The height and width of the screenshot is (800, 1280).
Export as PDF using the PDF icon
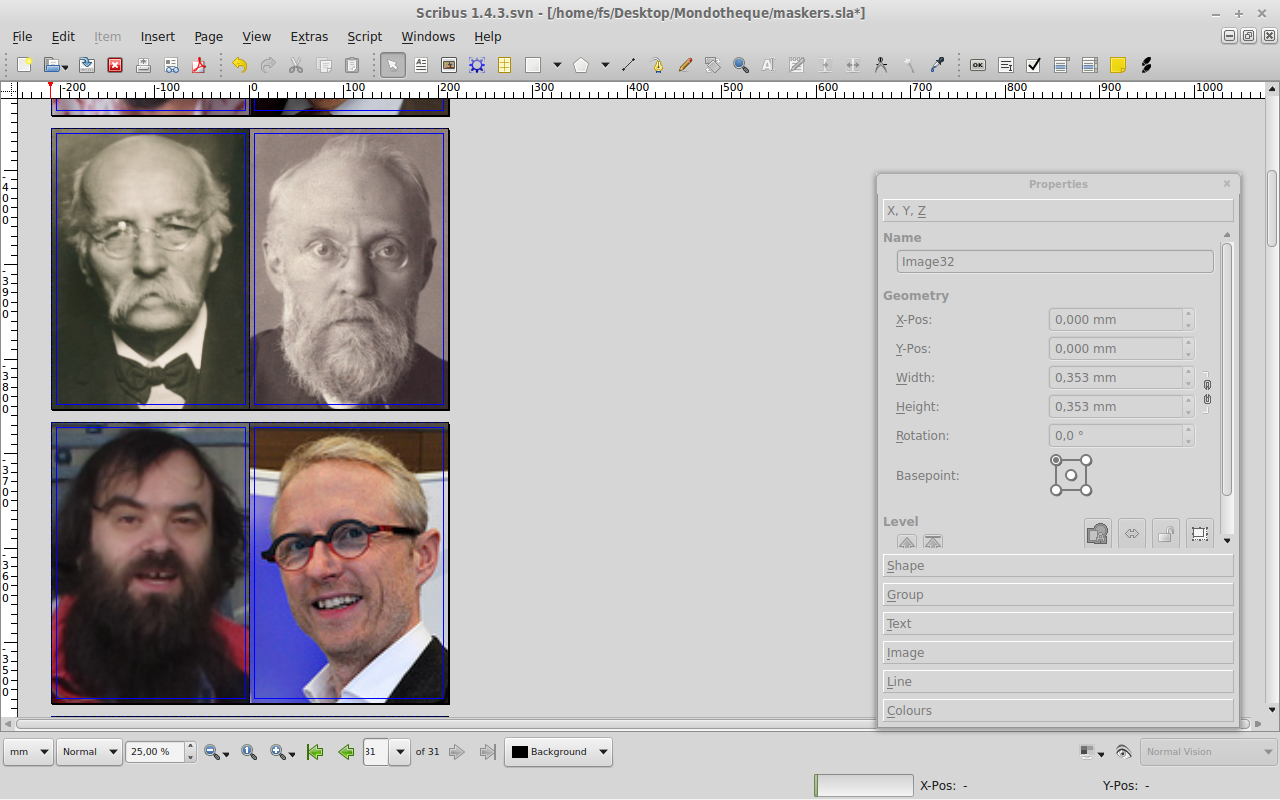199,65
